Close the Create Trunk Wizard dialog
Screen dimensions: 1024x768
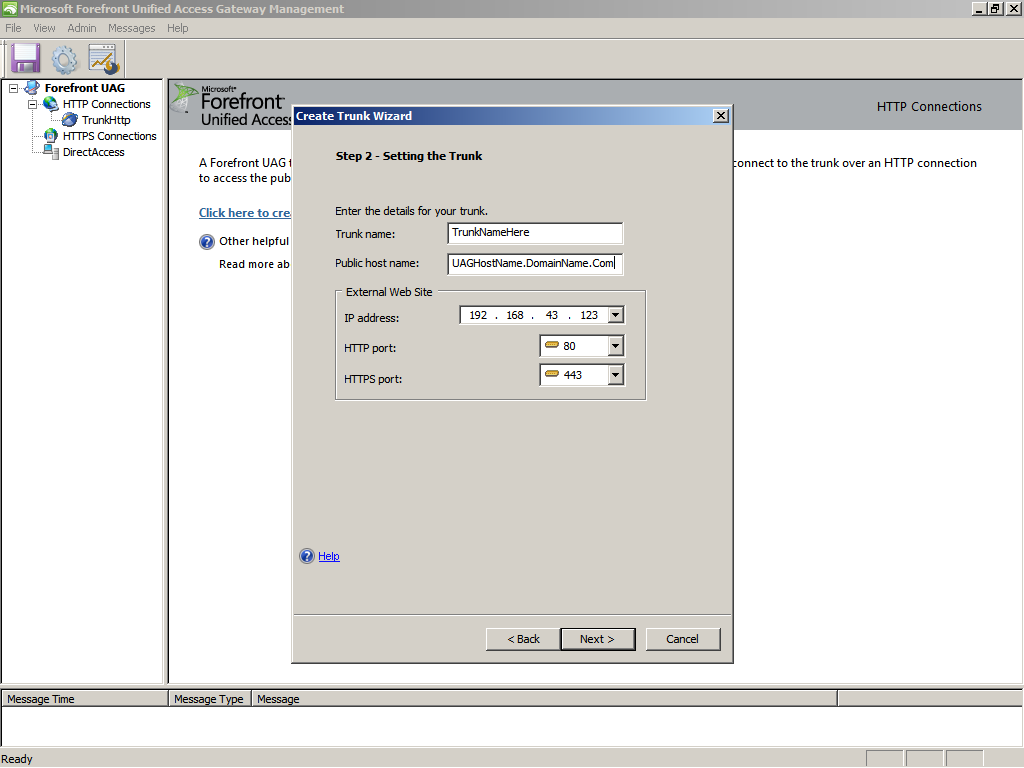tap(721, 116)
